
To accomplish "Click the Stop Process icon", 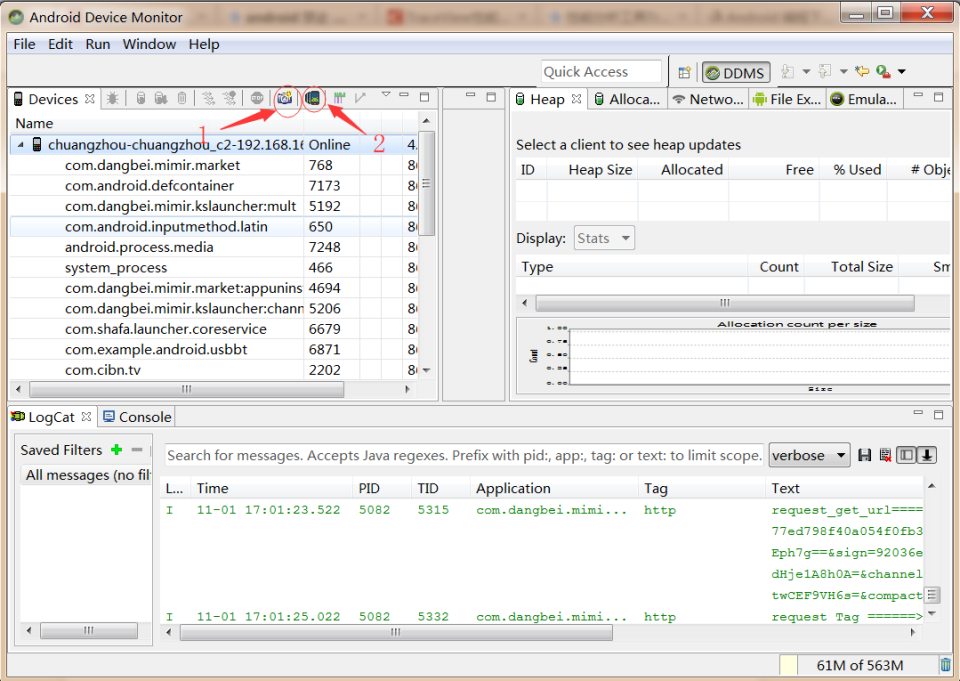I will (257, 98).
